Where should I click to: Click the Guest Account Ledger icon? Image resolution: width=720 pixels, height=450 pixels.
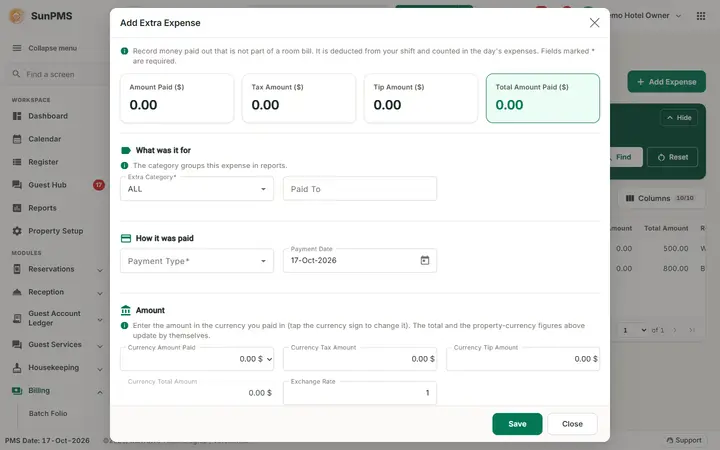pyautogui.click(x=17, y=318)
